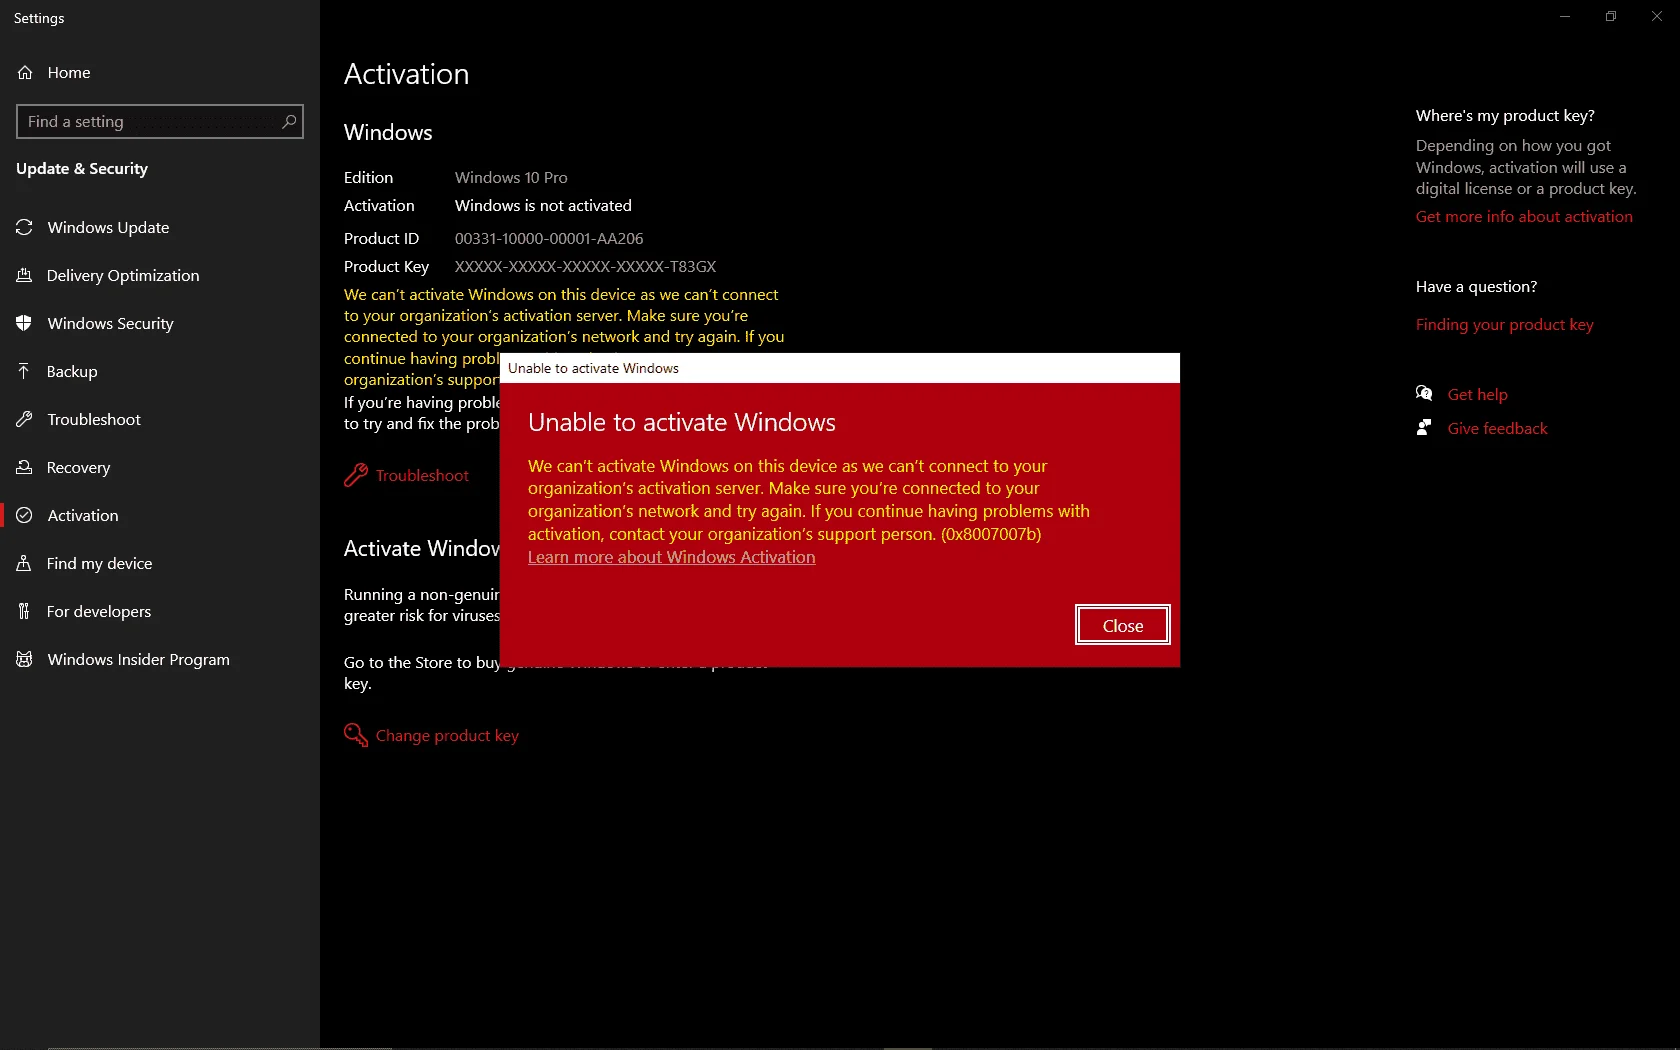Click the Delivery Optimization icon
Viewport: 1680px width, 1050px height.
point(25,276)
